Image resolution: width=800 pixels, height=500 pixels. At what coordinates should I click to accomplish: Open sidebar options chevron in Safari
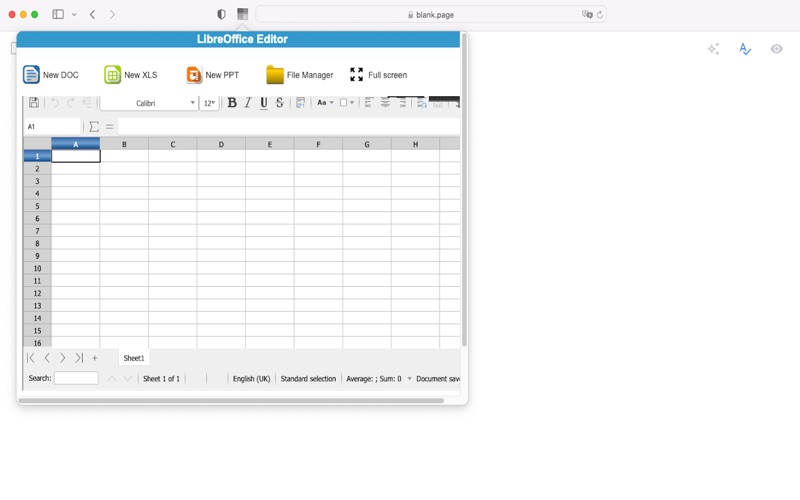(x=74, y=14)
